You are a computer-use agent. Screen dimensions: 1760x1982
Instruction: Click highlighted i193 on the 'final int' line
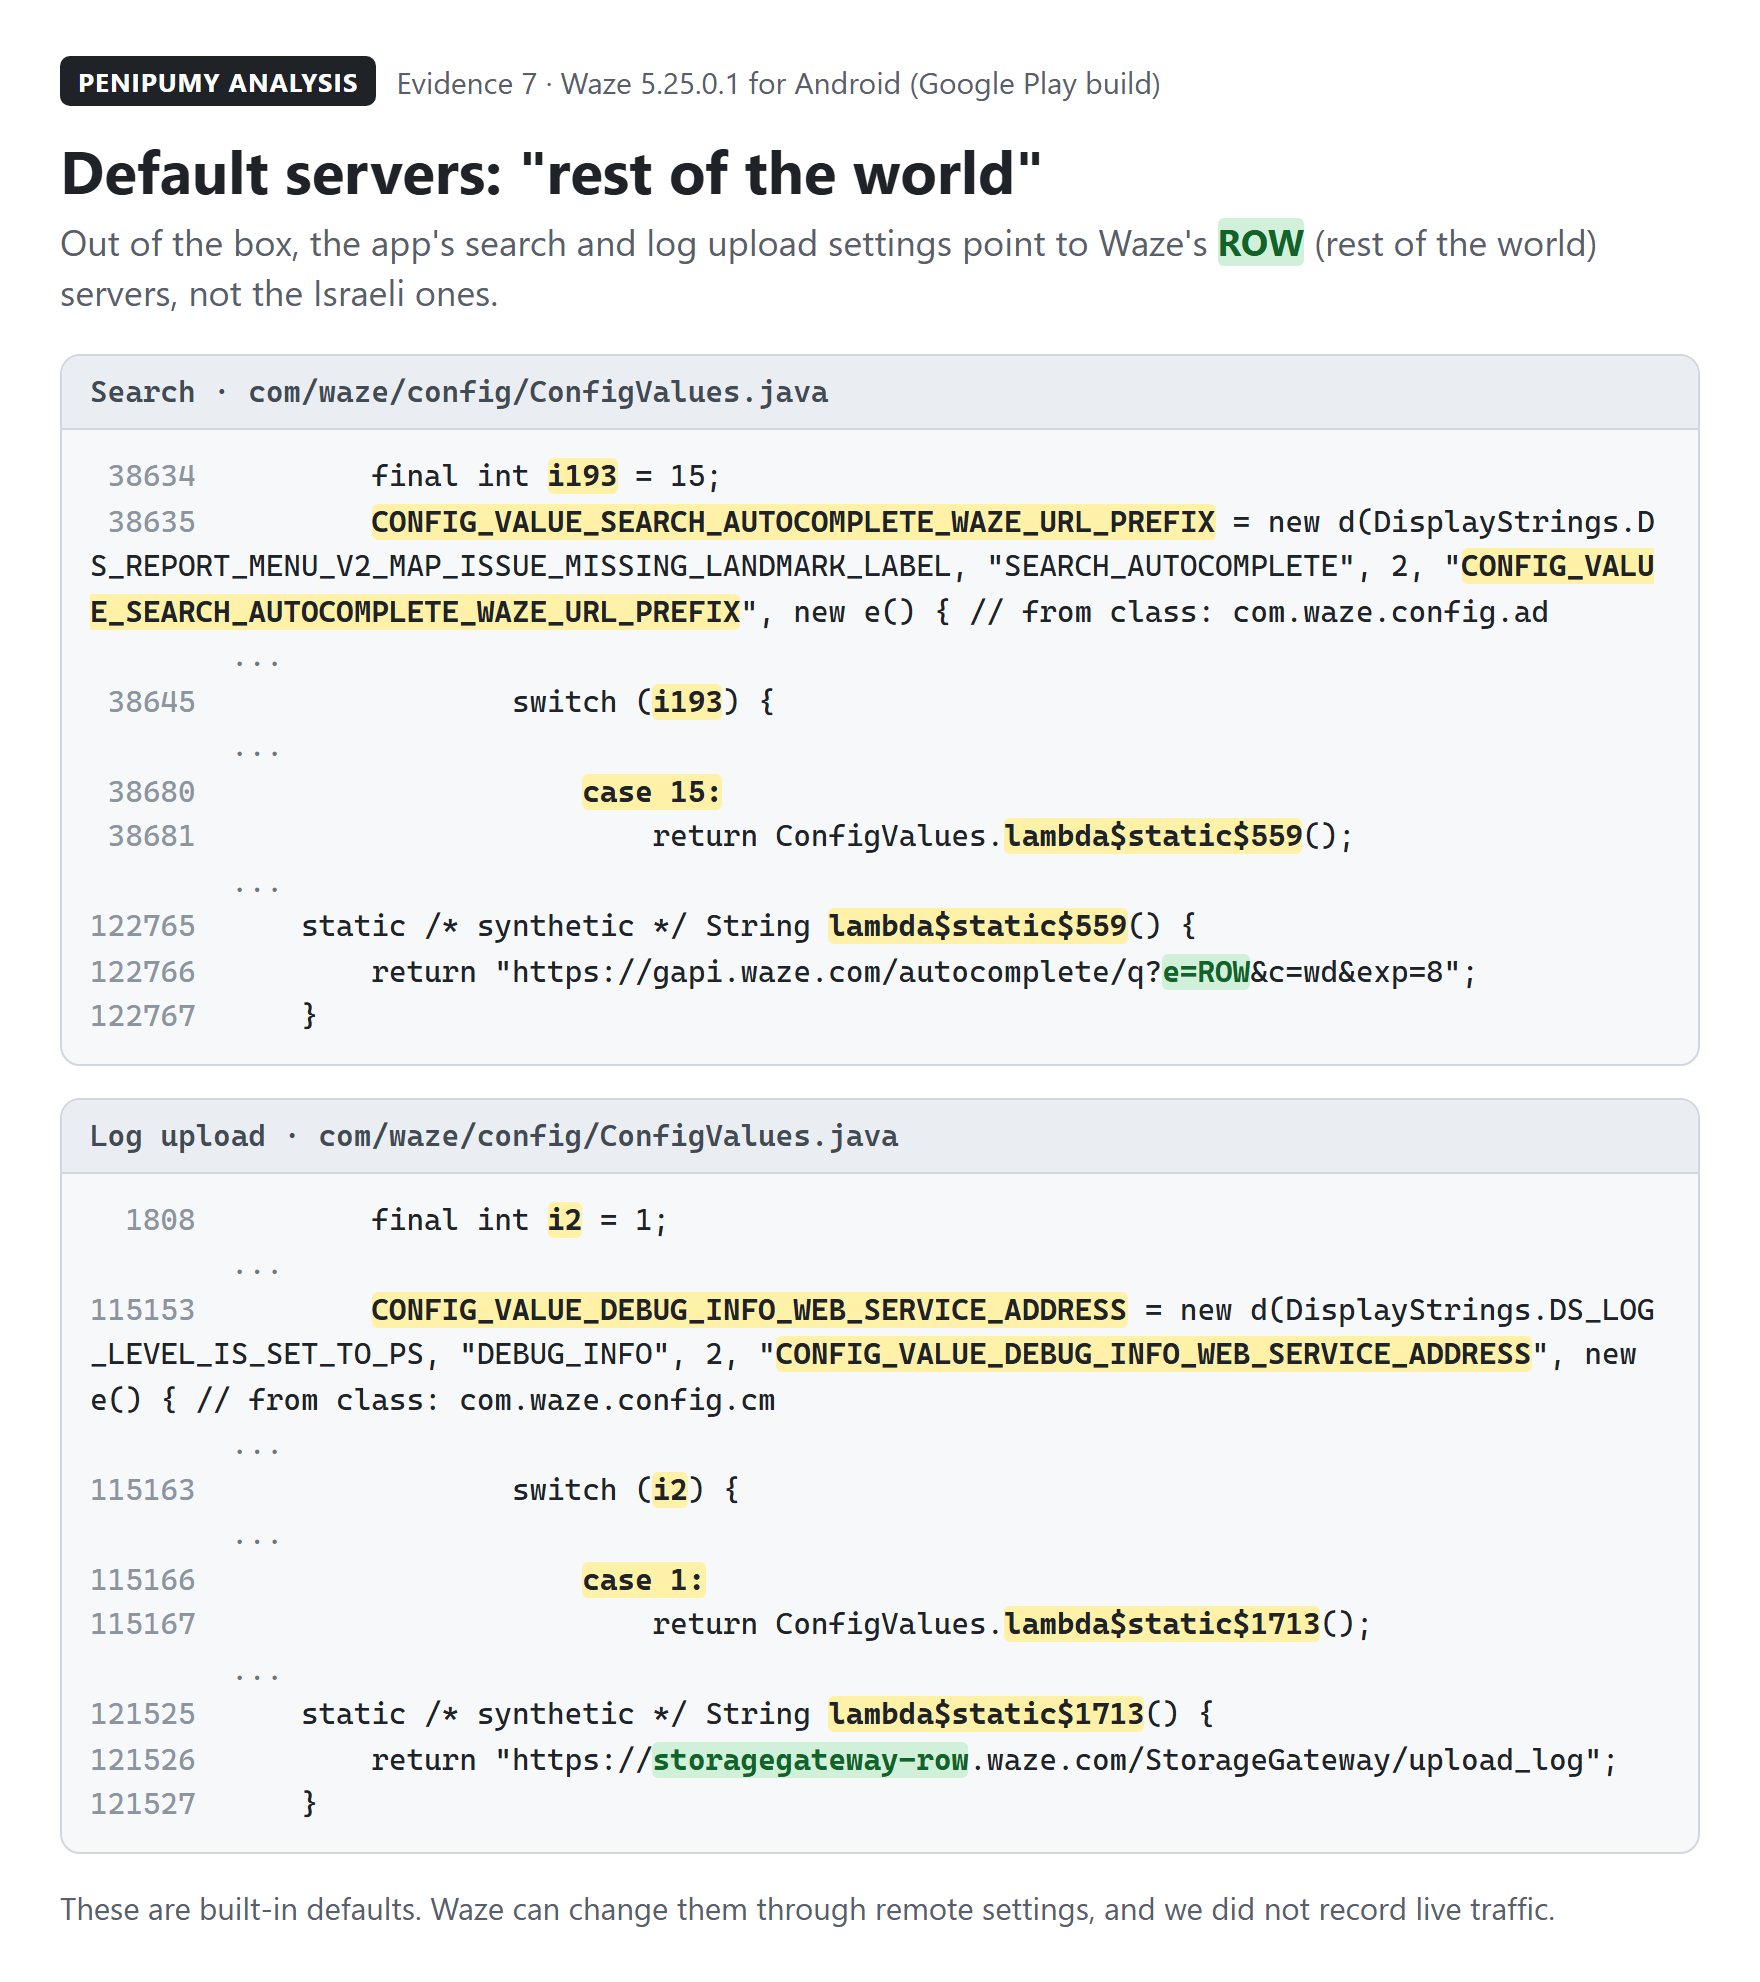coord(582,476)
